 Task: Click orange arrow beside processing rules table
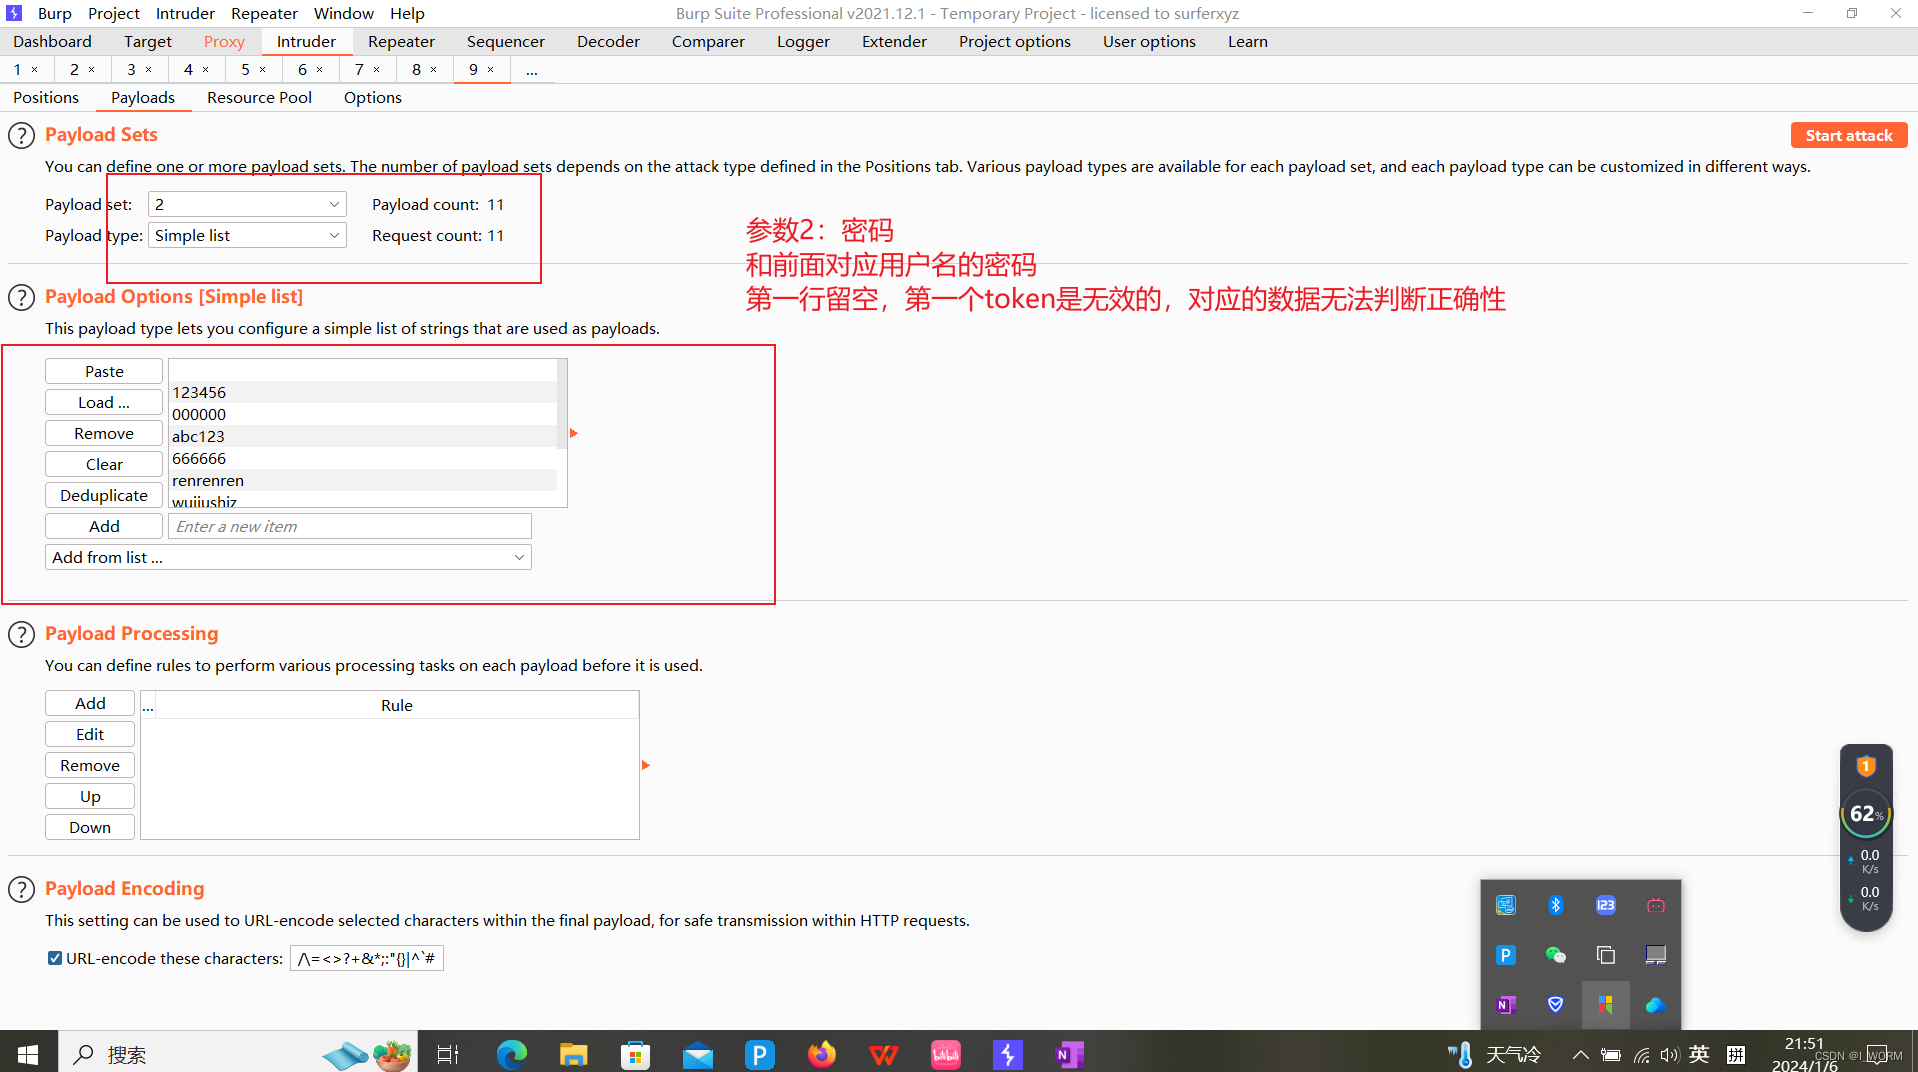[646, 765]
